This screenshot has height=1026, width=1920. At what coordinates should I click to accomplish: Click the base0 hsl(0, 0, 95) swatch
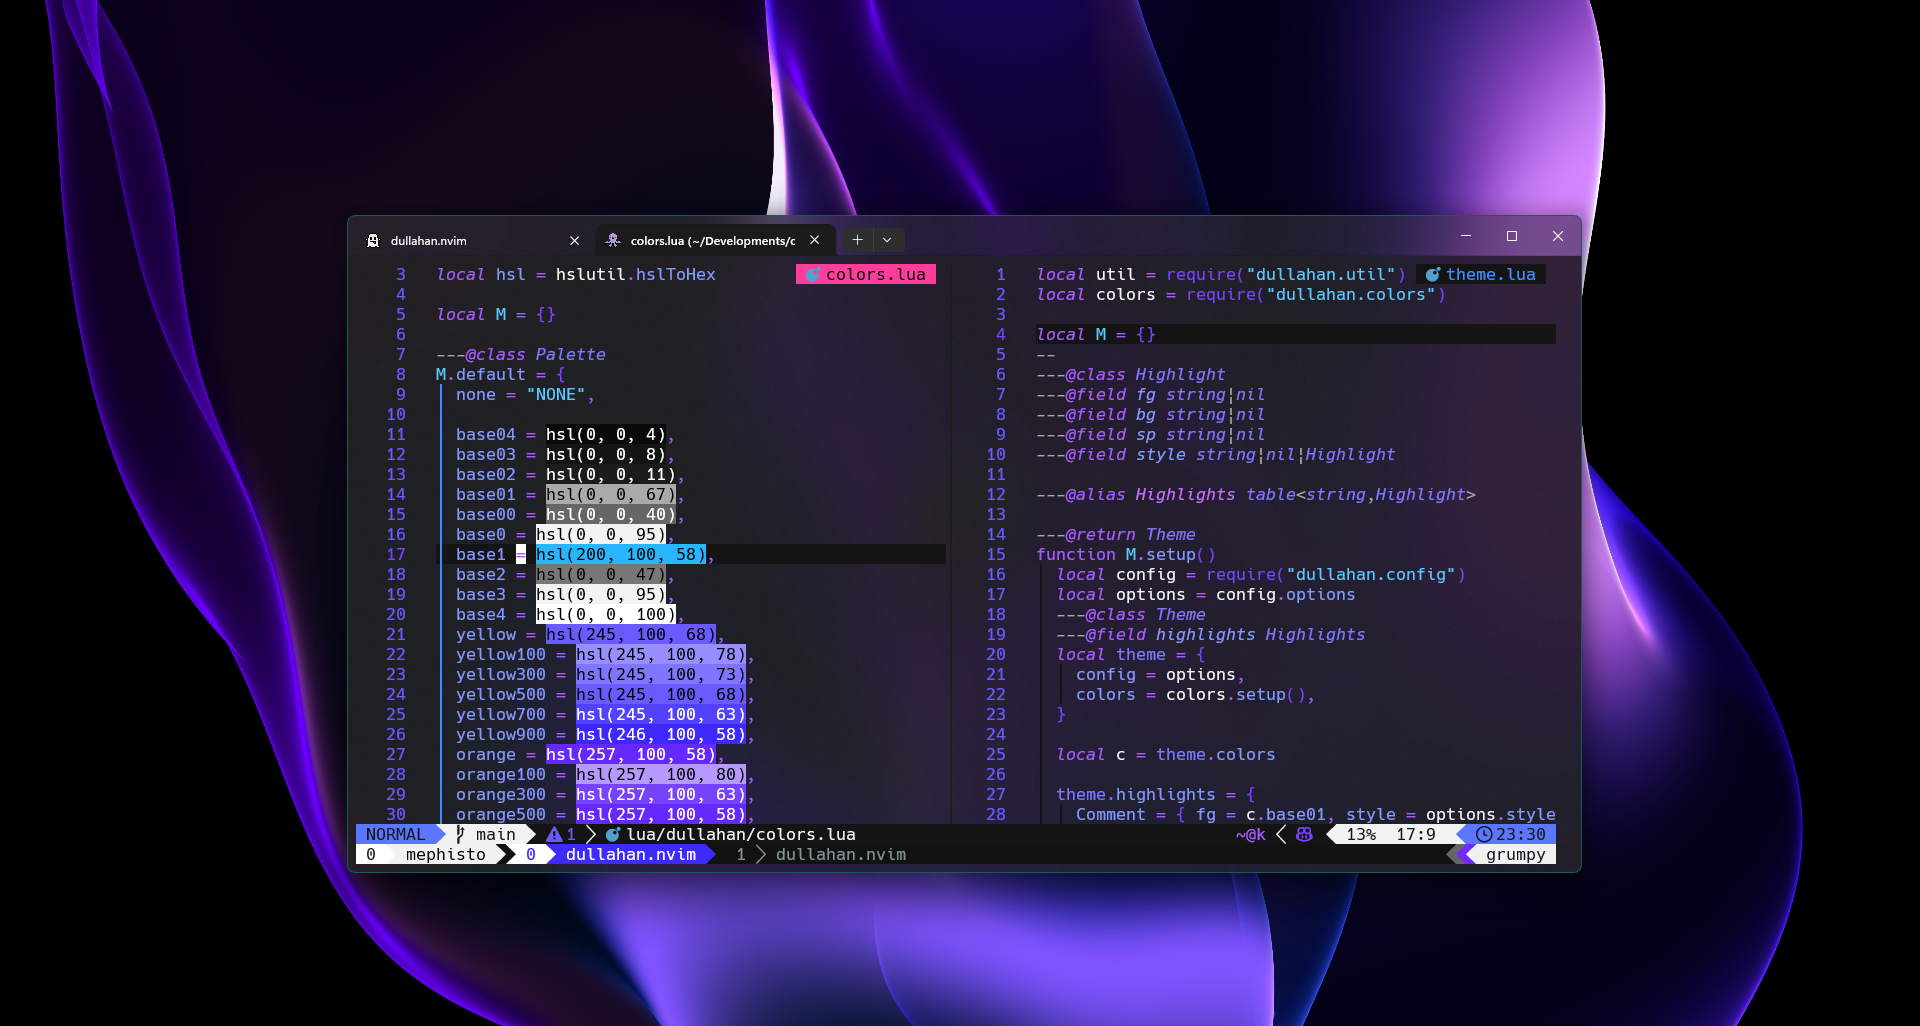[601, 534]
